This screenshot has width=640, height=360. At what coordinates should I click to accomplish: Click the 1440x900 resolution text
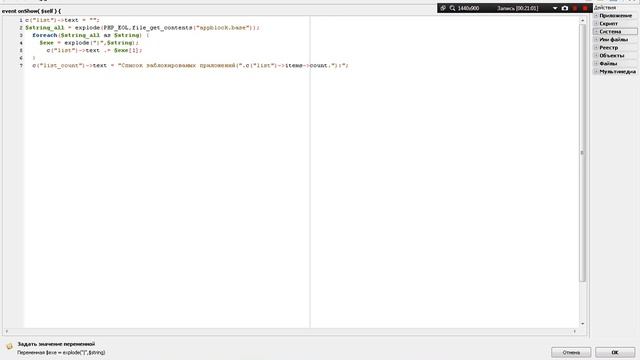pos(468,8)
